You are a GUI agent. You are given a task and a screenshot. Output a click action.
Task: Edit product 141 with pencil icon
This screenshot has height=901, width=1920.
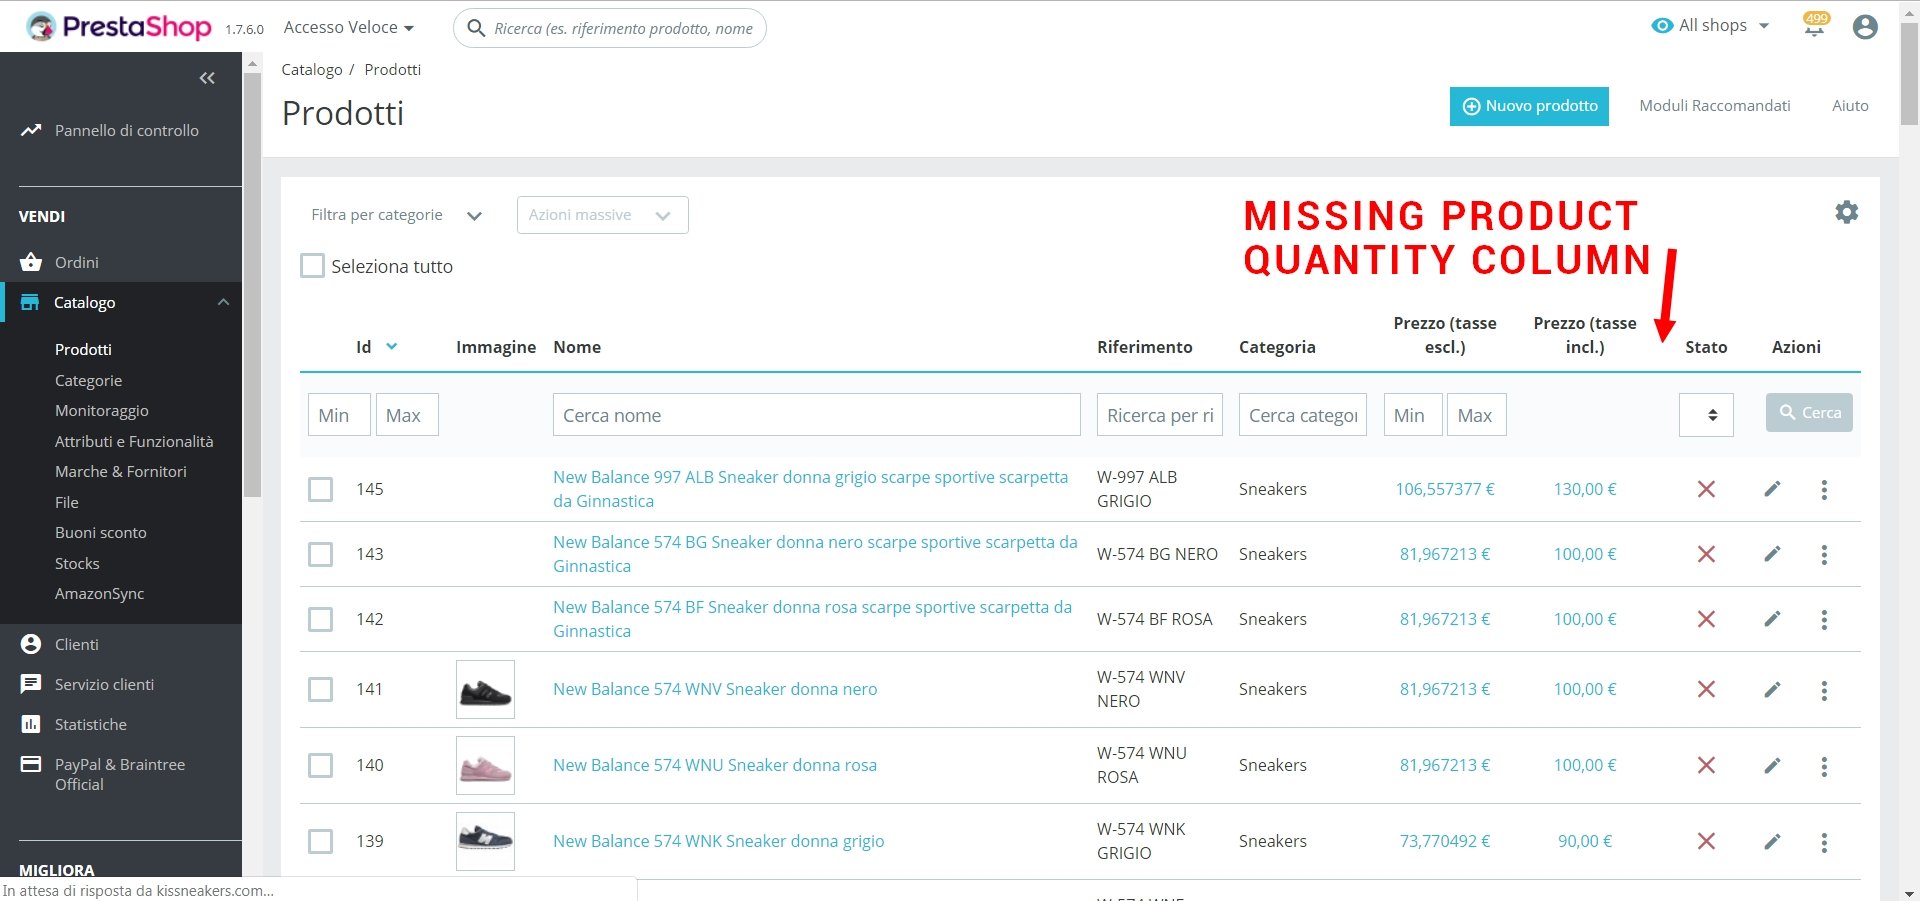click(x=1772, y=689)
